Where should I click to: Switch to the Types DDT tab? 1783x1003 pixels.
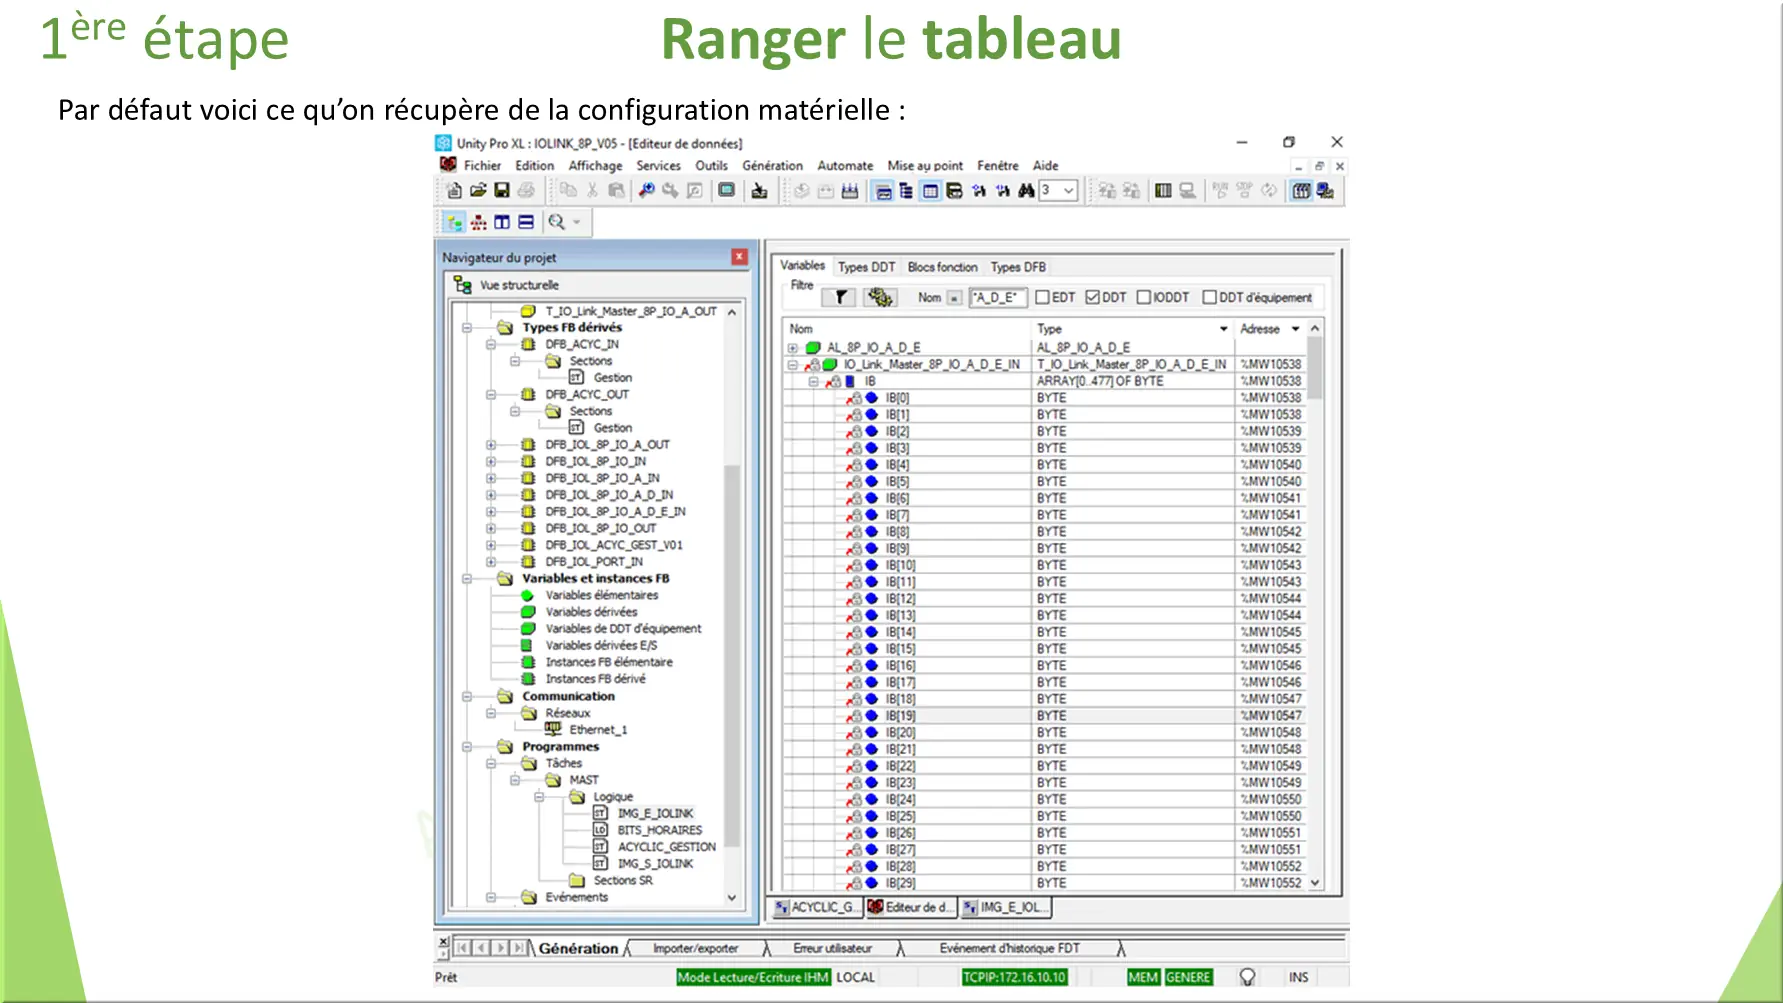click(x=866, y=267)
